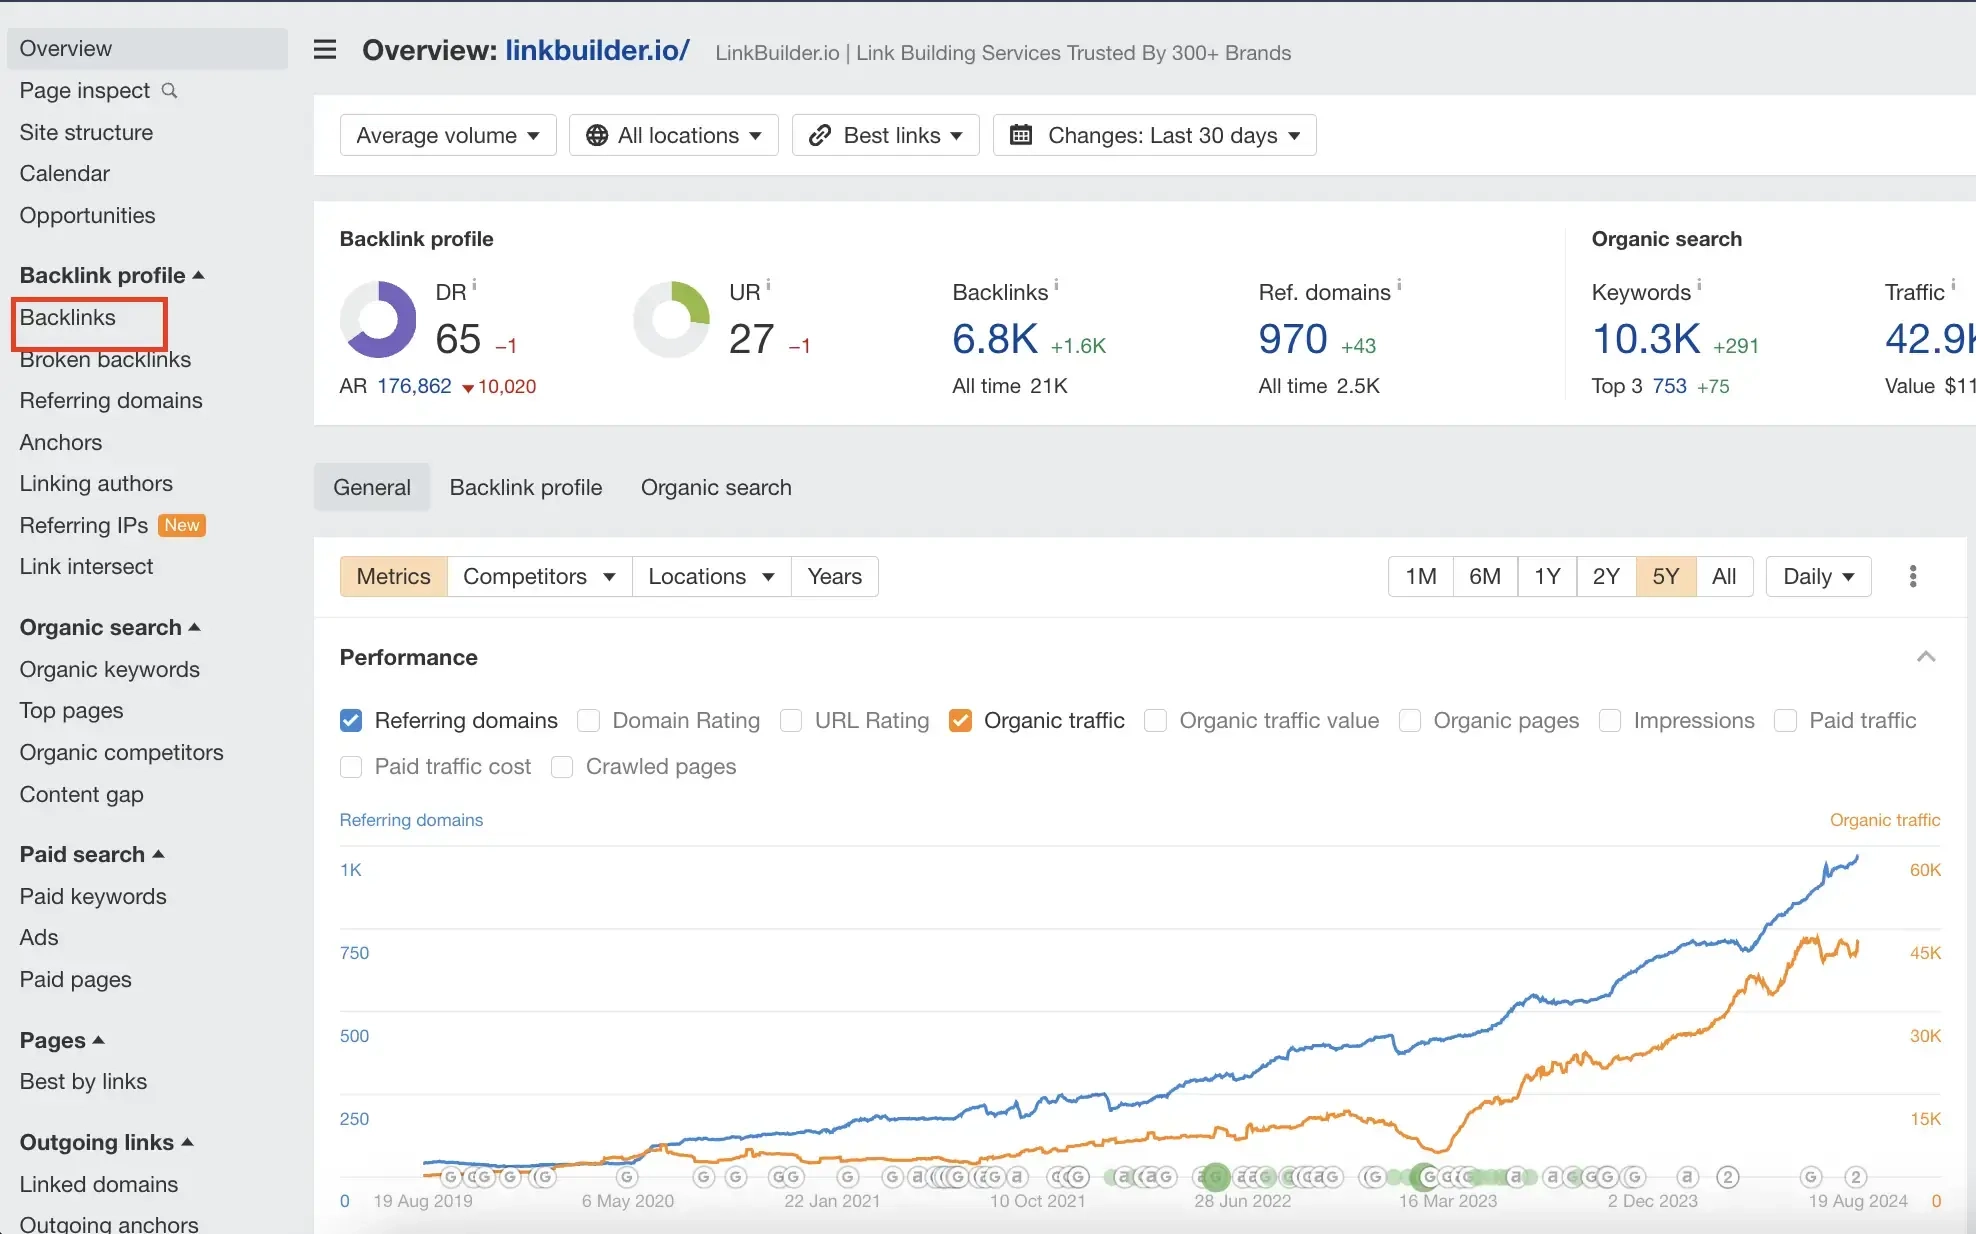Click the info icon next to DR
This screenshot has width=1976, height=1234.
(x=474, y=286)
